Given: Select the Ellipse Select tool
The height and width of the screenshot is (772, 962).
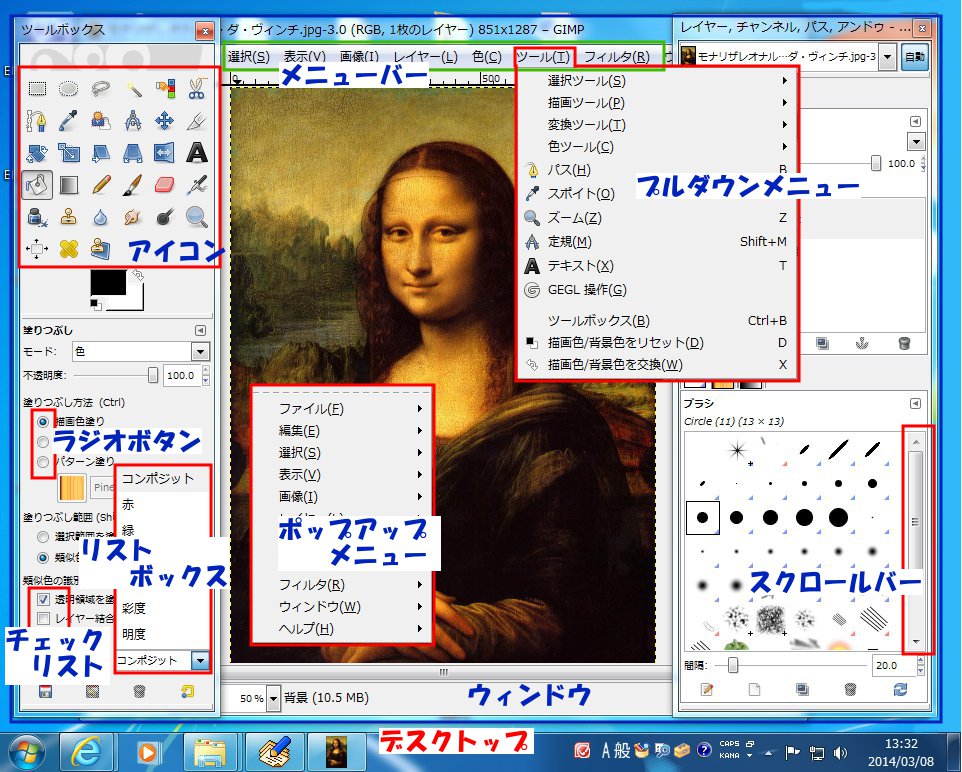Looking at the screenshot, I should point(69,89).
